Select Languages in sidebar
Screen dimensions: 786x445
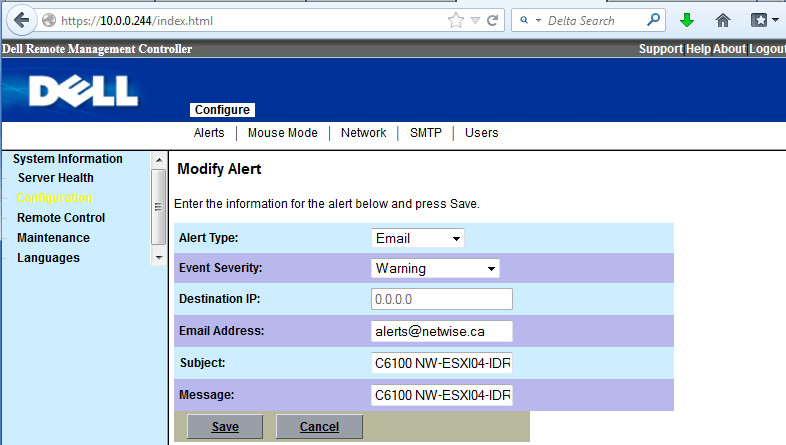49,258
